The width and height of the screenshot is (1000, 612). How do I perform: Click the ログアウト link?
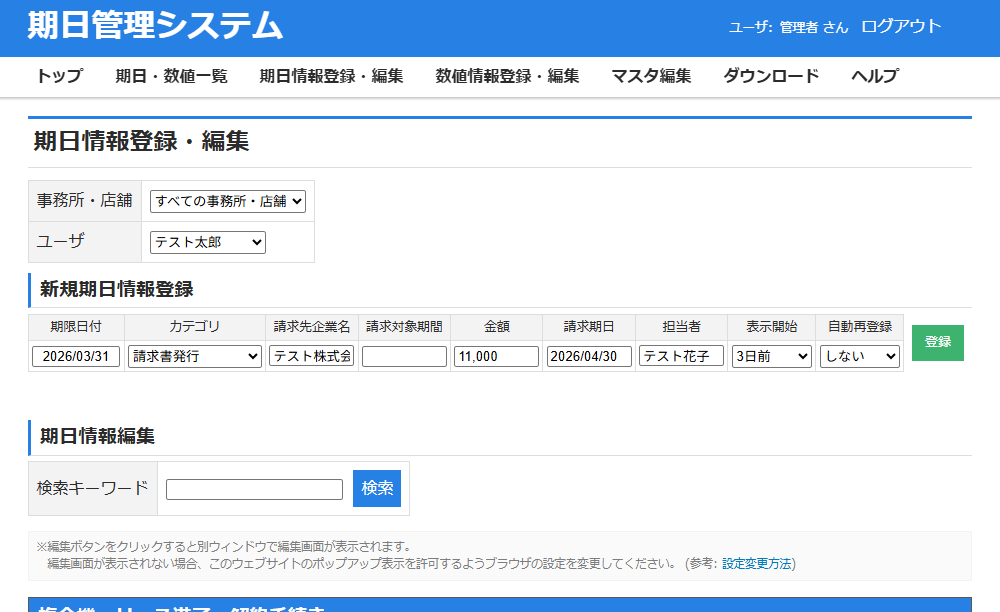pos(901,27)
